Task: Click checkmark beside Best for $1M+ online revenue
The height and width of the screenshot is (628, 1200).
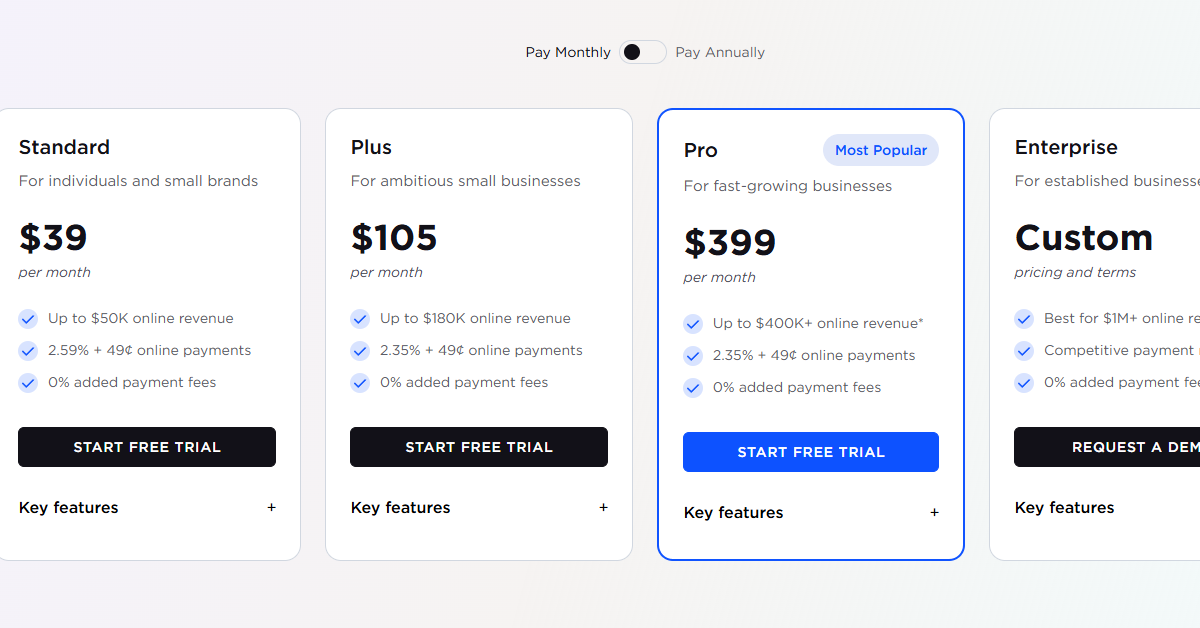Action: (1024, 318)
